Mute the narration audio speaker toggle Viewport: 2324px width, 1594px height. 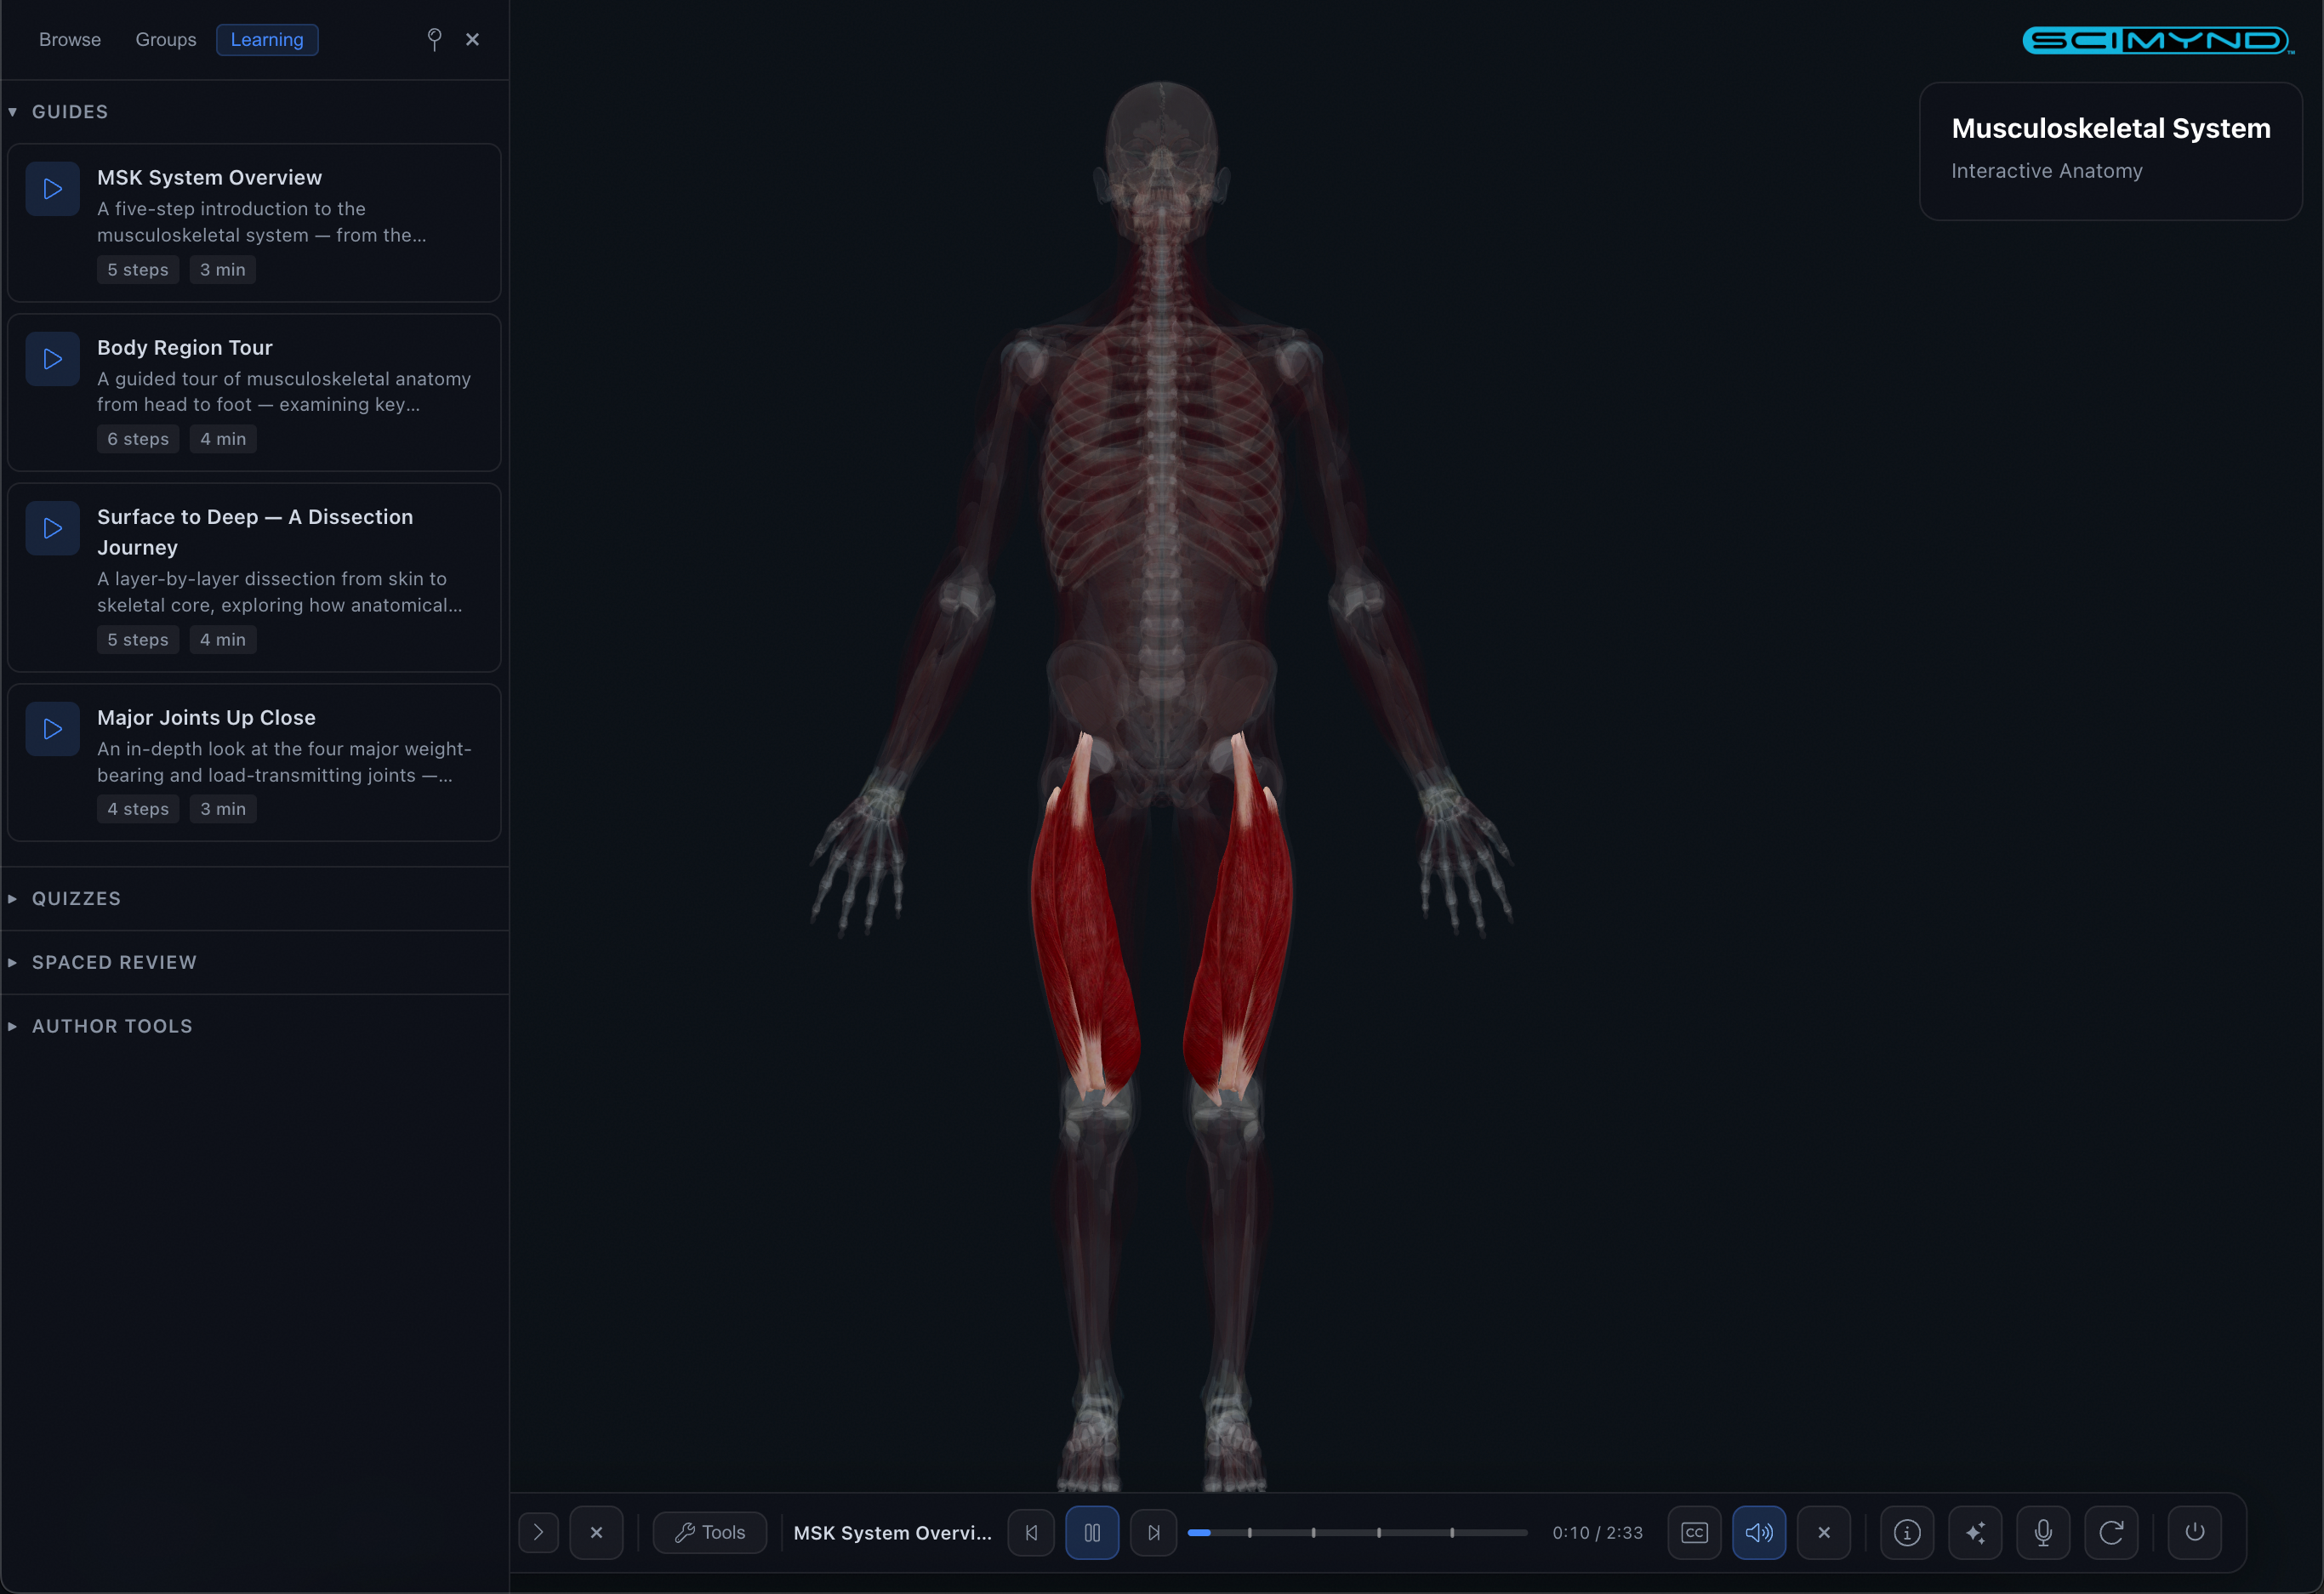point(1758,1532)
